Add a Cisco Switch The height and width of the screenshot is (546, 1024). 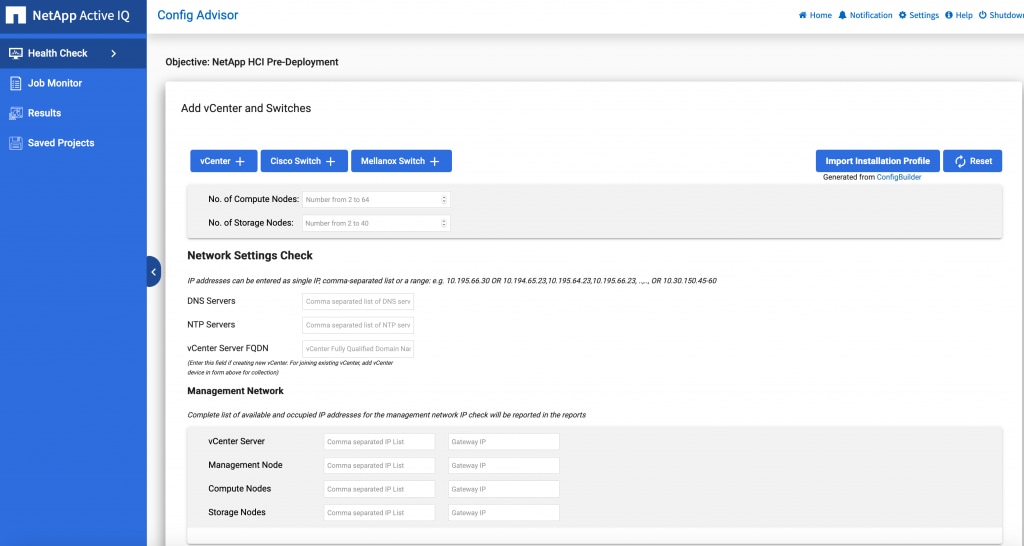303,161
